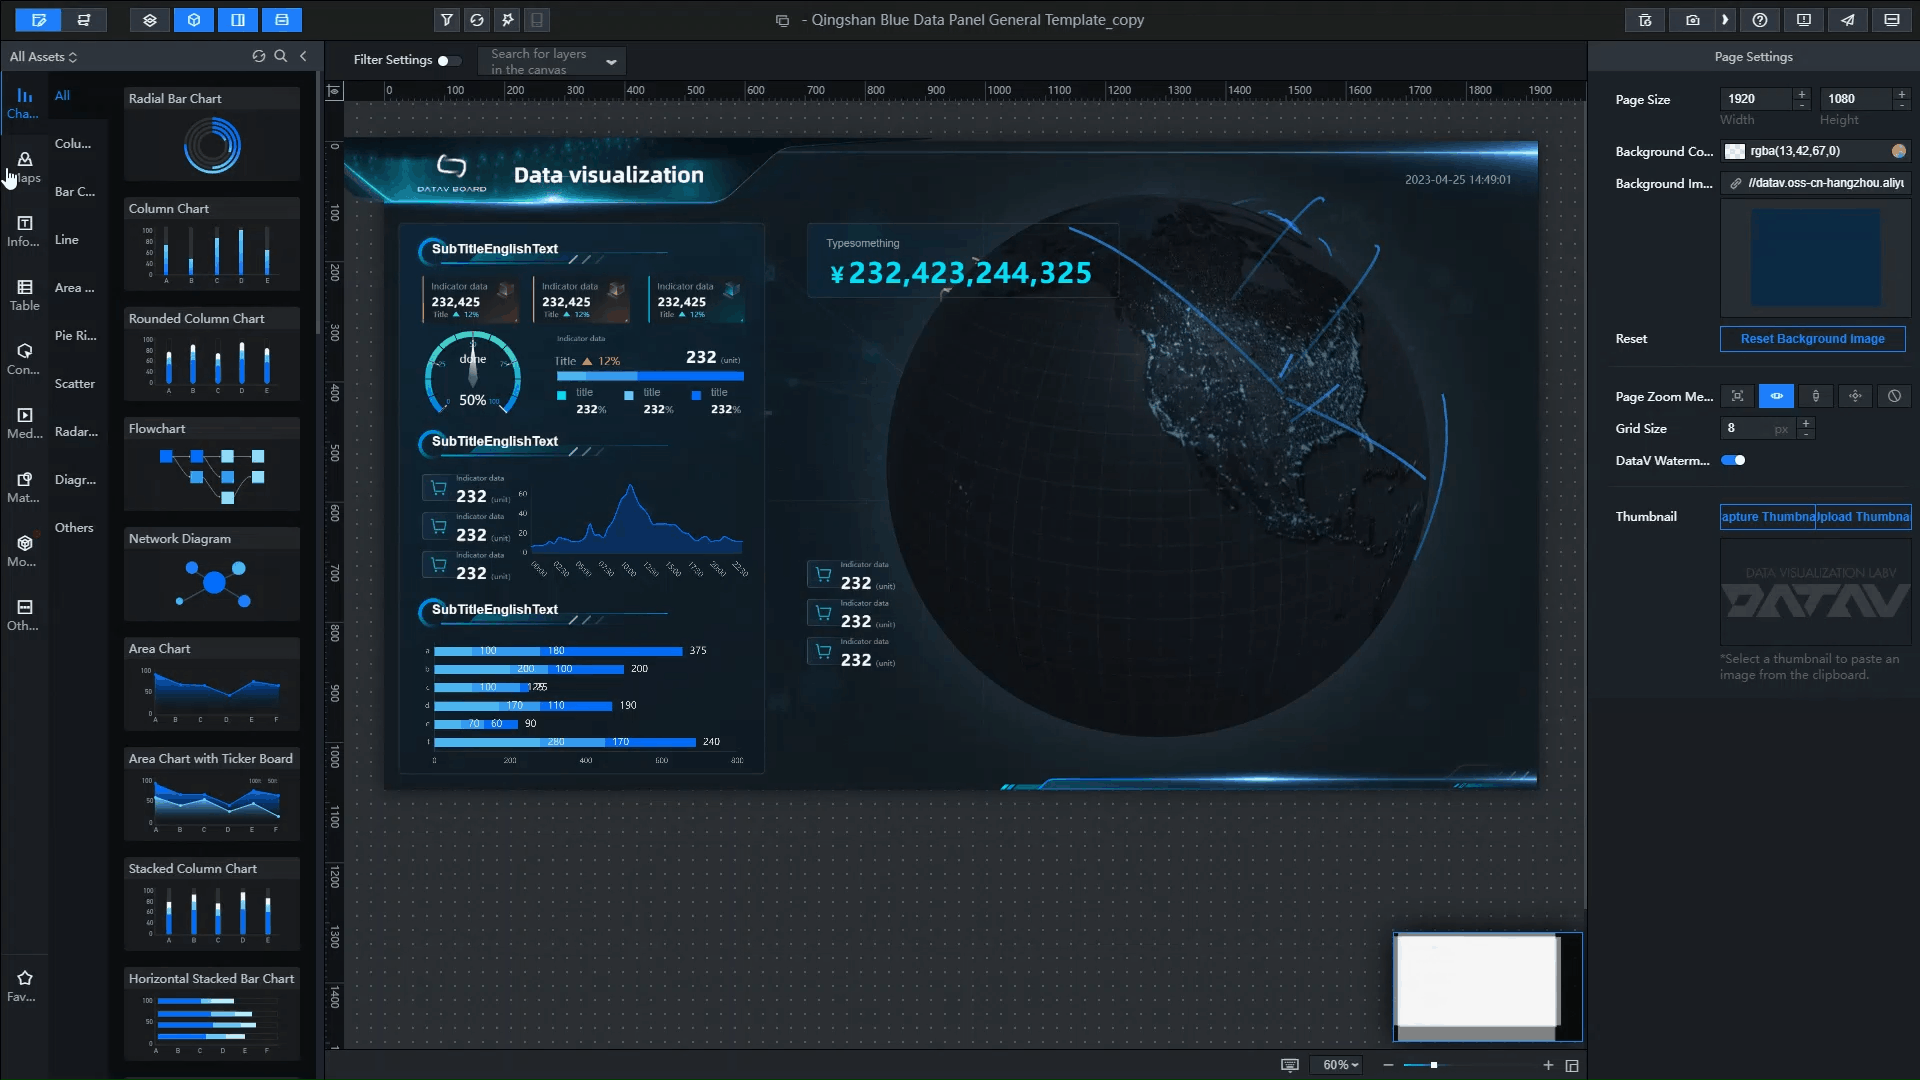Toggle the Filter Settings switch
This screenshot has height=1080, width=1920.
pos(448,60)
